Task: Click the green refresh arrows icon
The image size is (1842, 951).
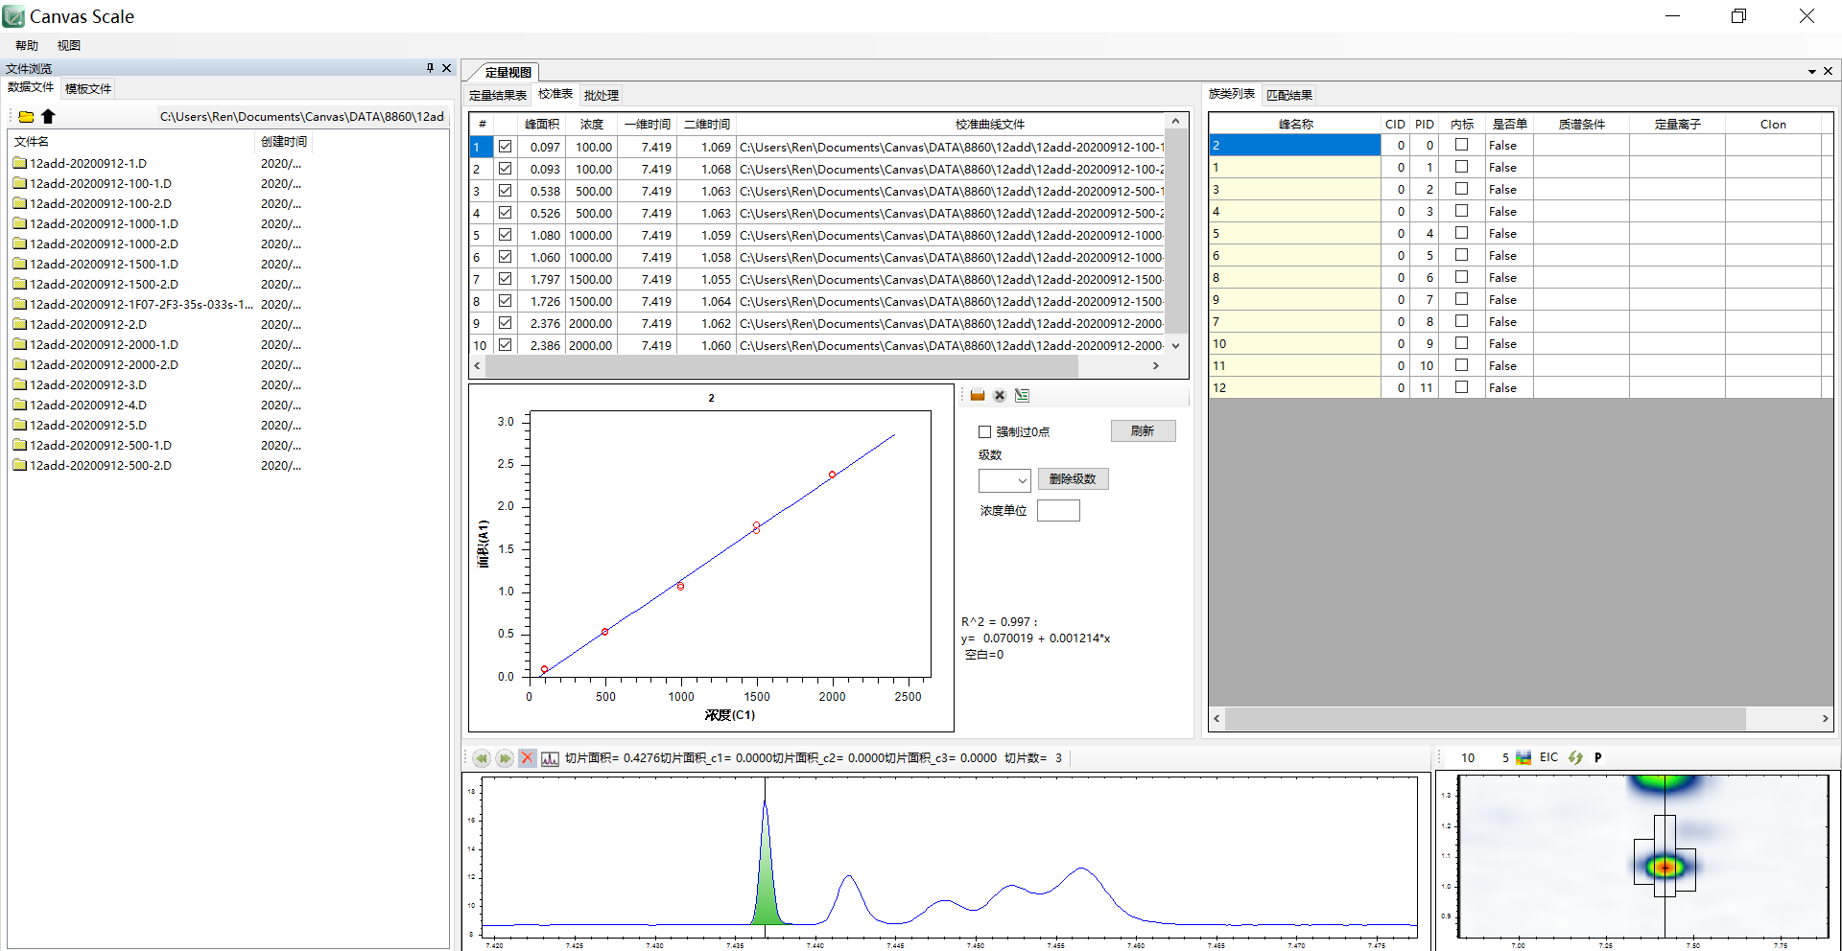Action: click(x=1575, y=758)
